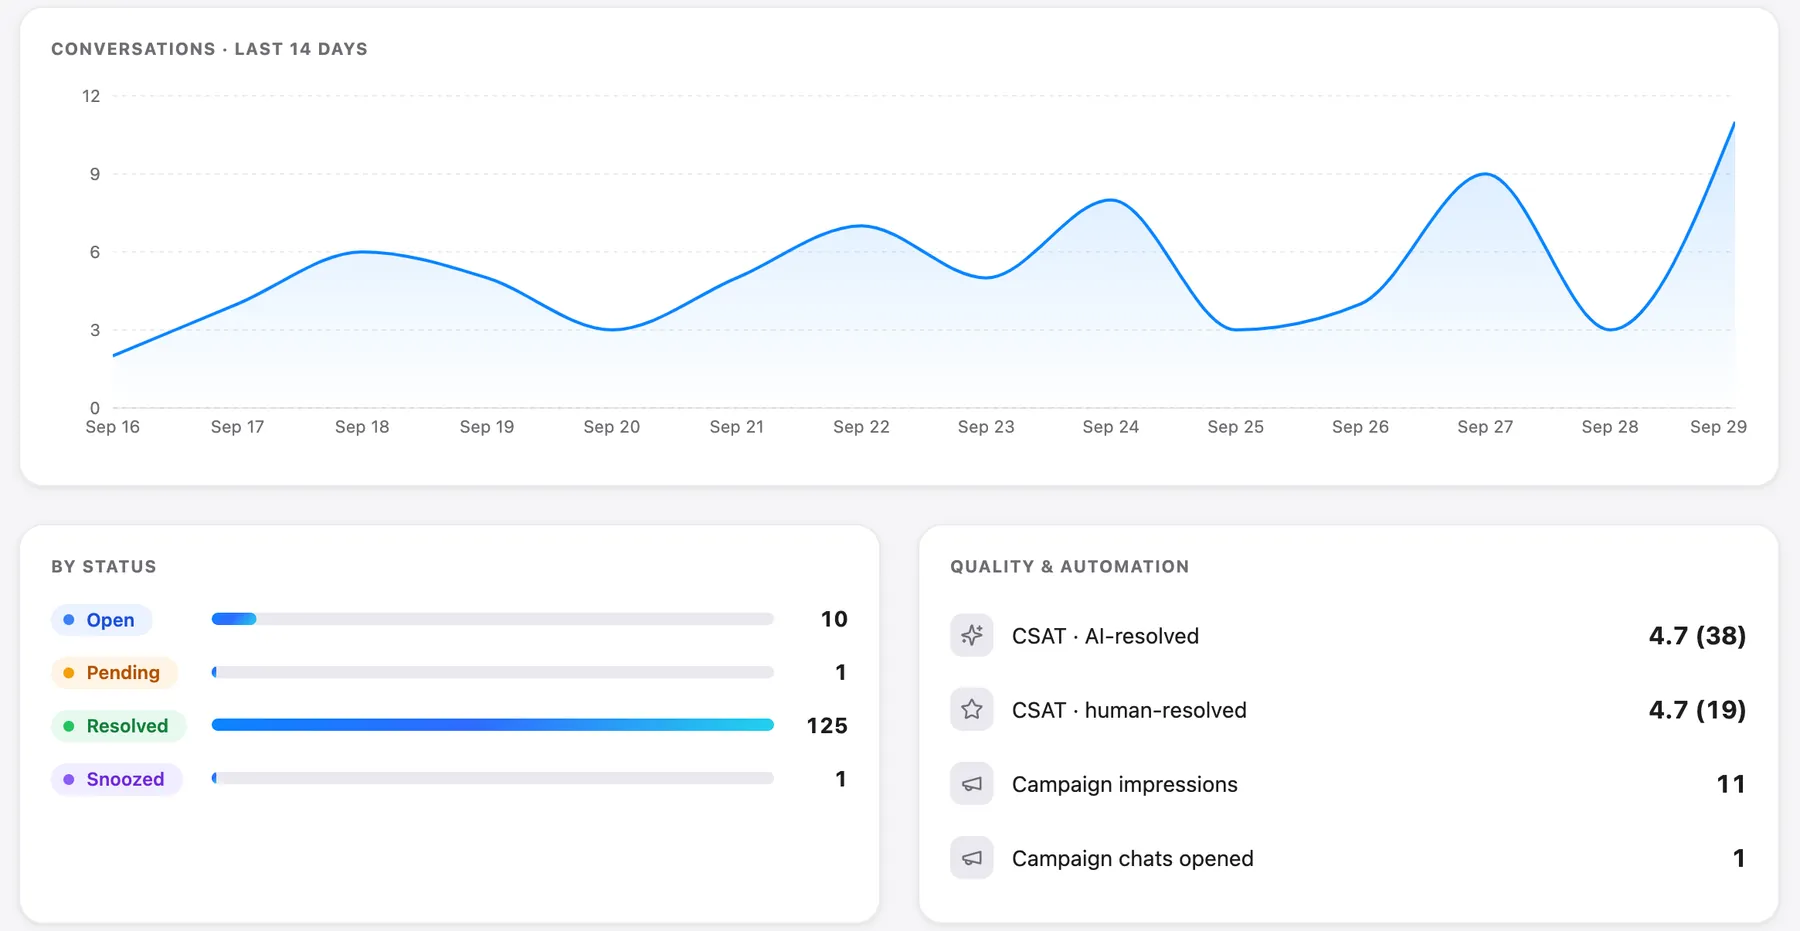Screen dimensions: 1800x931
Task: Click the Sep 27 axis label
Action: pyautogui.click(x=1485, y=427)
